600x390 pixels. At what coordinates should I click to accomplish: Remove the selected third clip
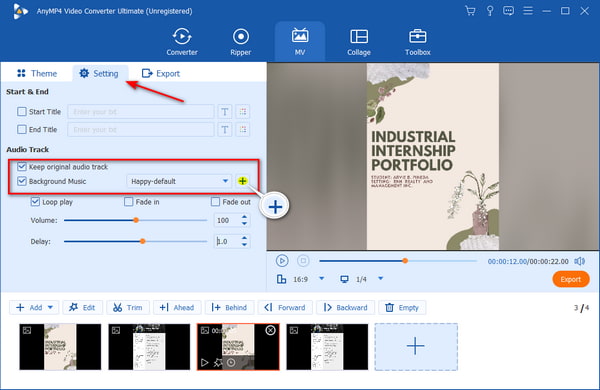coord(270,330)
